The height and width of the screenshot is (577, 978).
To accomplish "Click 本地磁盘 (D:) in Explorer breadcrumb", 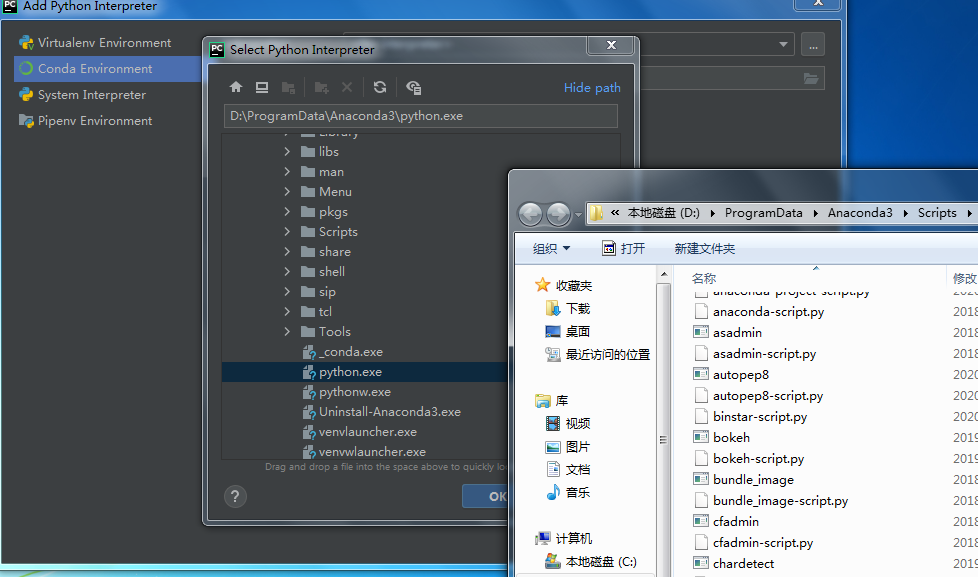I will pyautogui.click(x=664, y=213).
